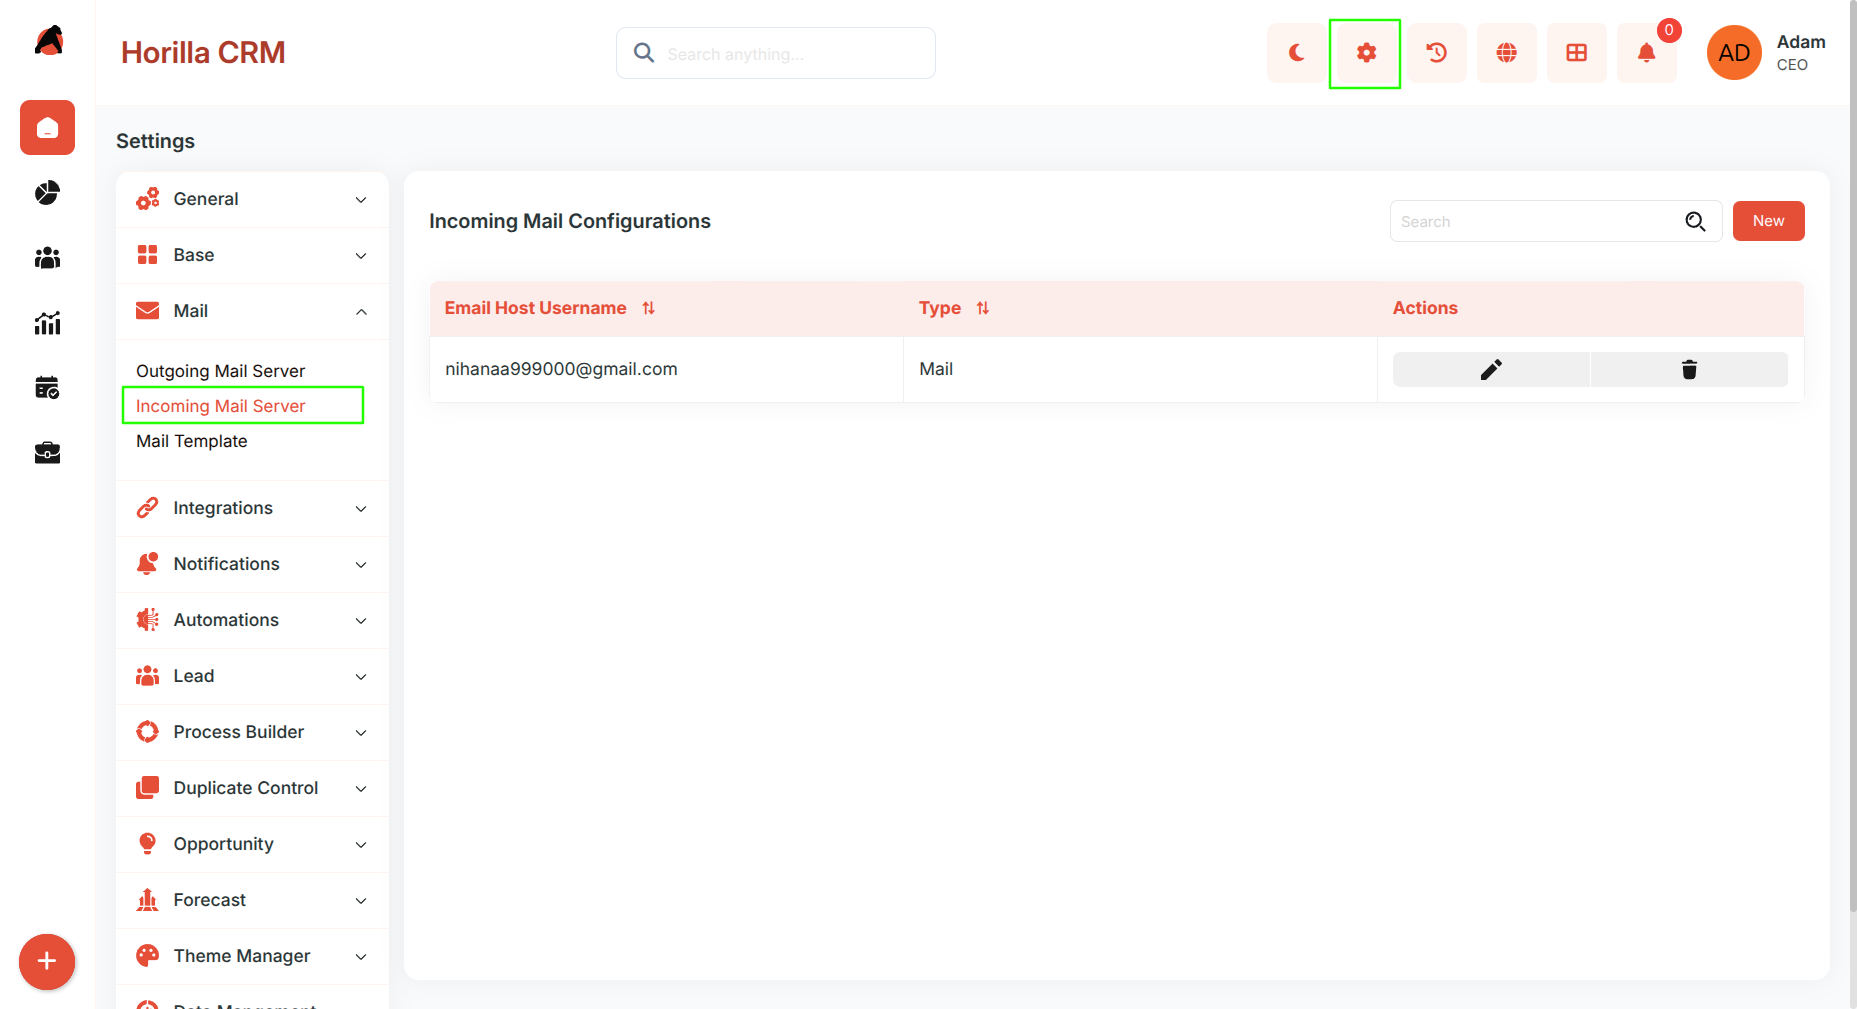1857x1009 pixels.
Task: Open people group icon in sidebar
Action: (47, 258)
